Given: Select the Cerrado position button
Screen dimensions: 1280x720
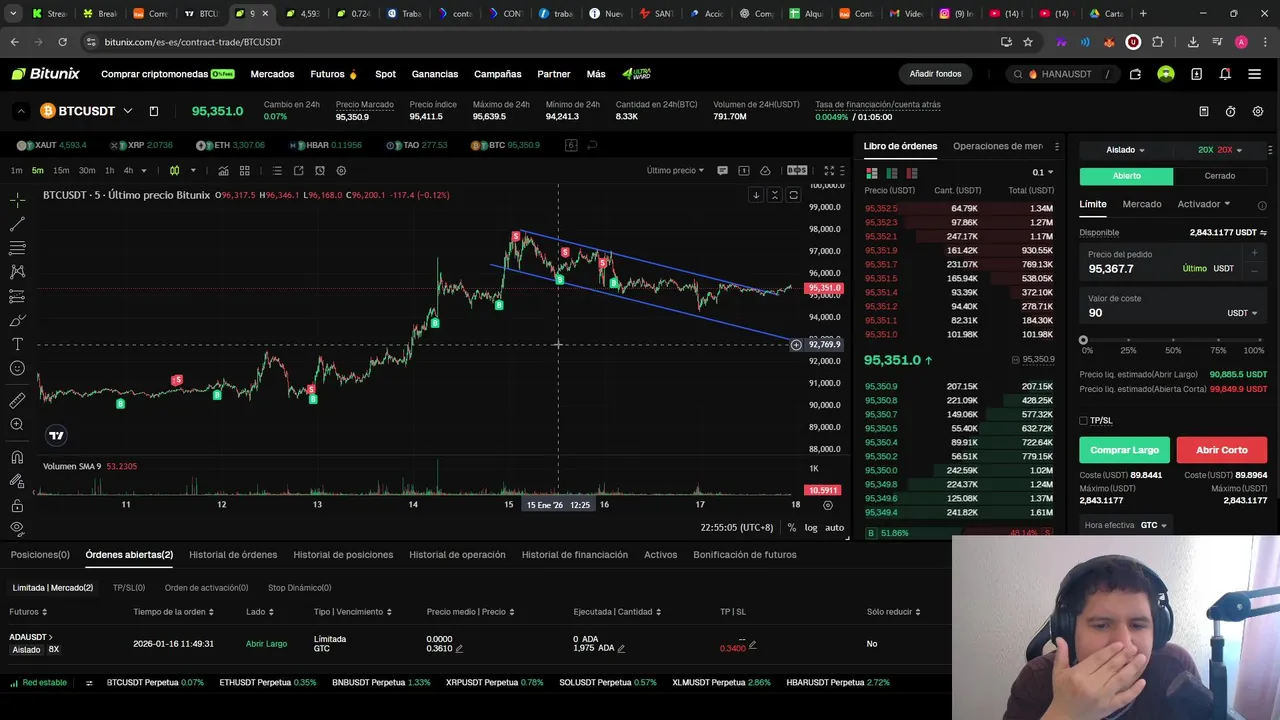Looking at the screenshot, I should [1219, 176].
